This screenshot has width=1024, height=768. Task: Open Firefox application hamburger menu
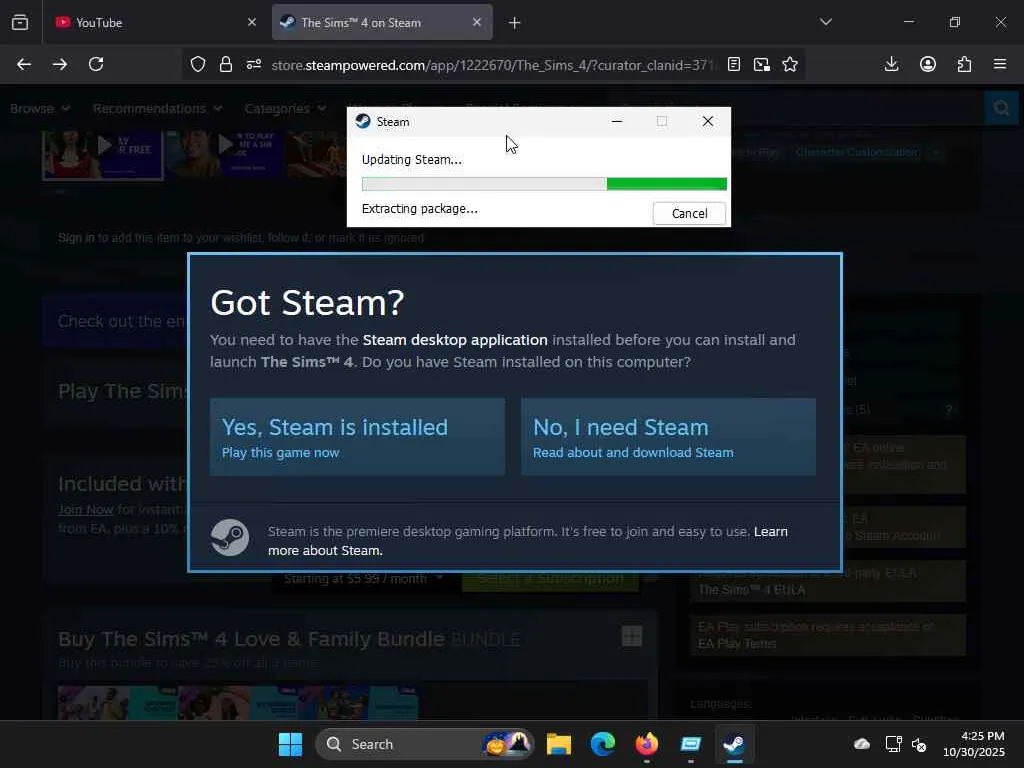[x=1000, y=64]
